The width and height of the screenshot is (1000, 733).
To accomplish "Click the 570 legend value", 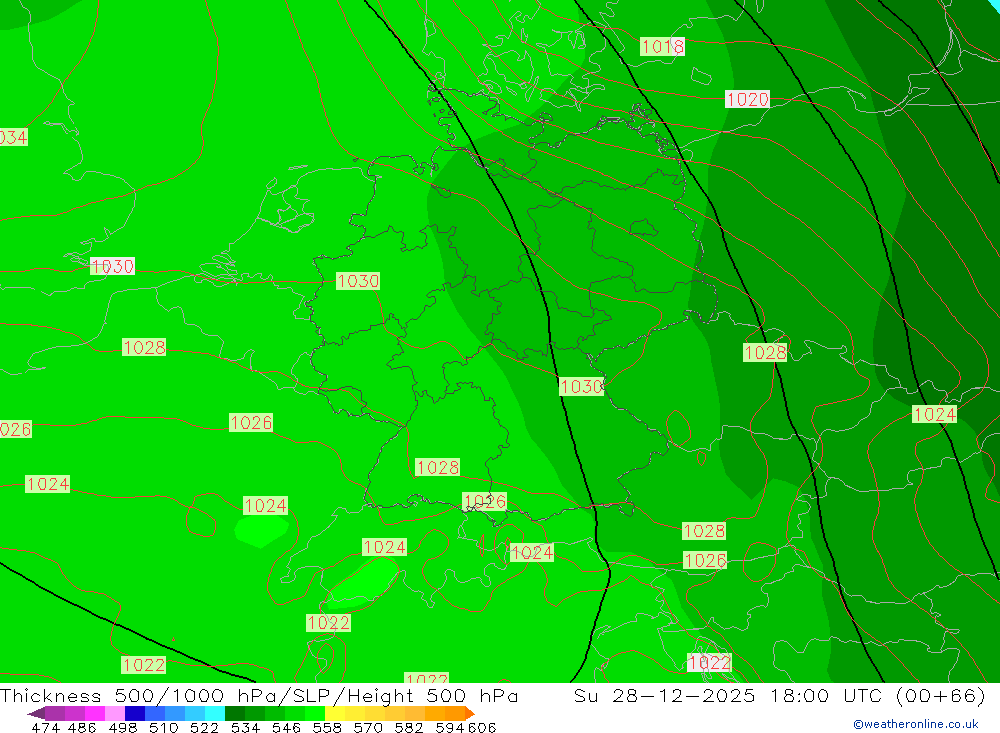I will tap(367, 727).
